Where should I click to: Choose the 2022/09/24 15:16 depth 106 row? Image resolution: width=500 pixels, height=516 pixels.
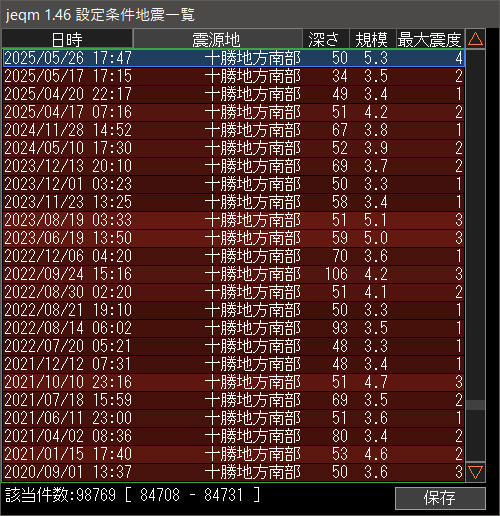(234, 274)
